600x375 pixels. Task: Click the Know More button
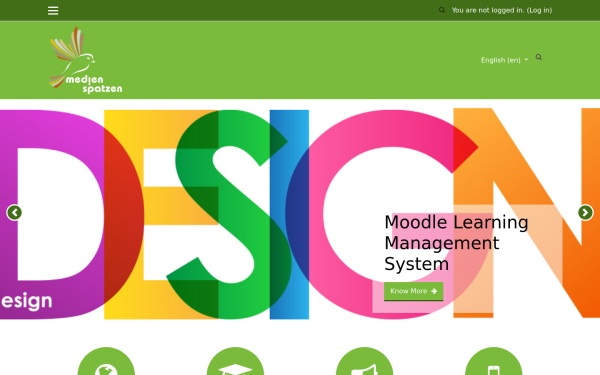[x=413, y=291]
